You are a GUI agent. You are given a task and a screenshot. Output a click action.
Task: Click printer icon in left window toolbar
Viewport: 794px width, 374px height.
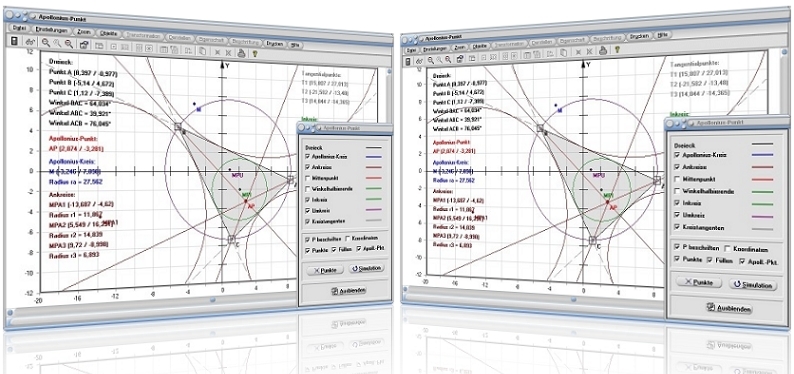[x=241, y=53]
